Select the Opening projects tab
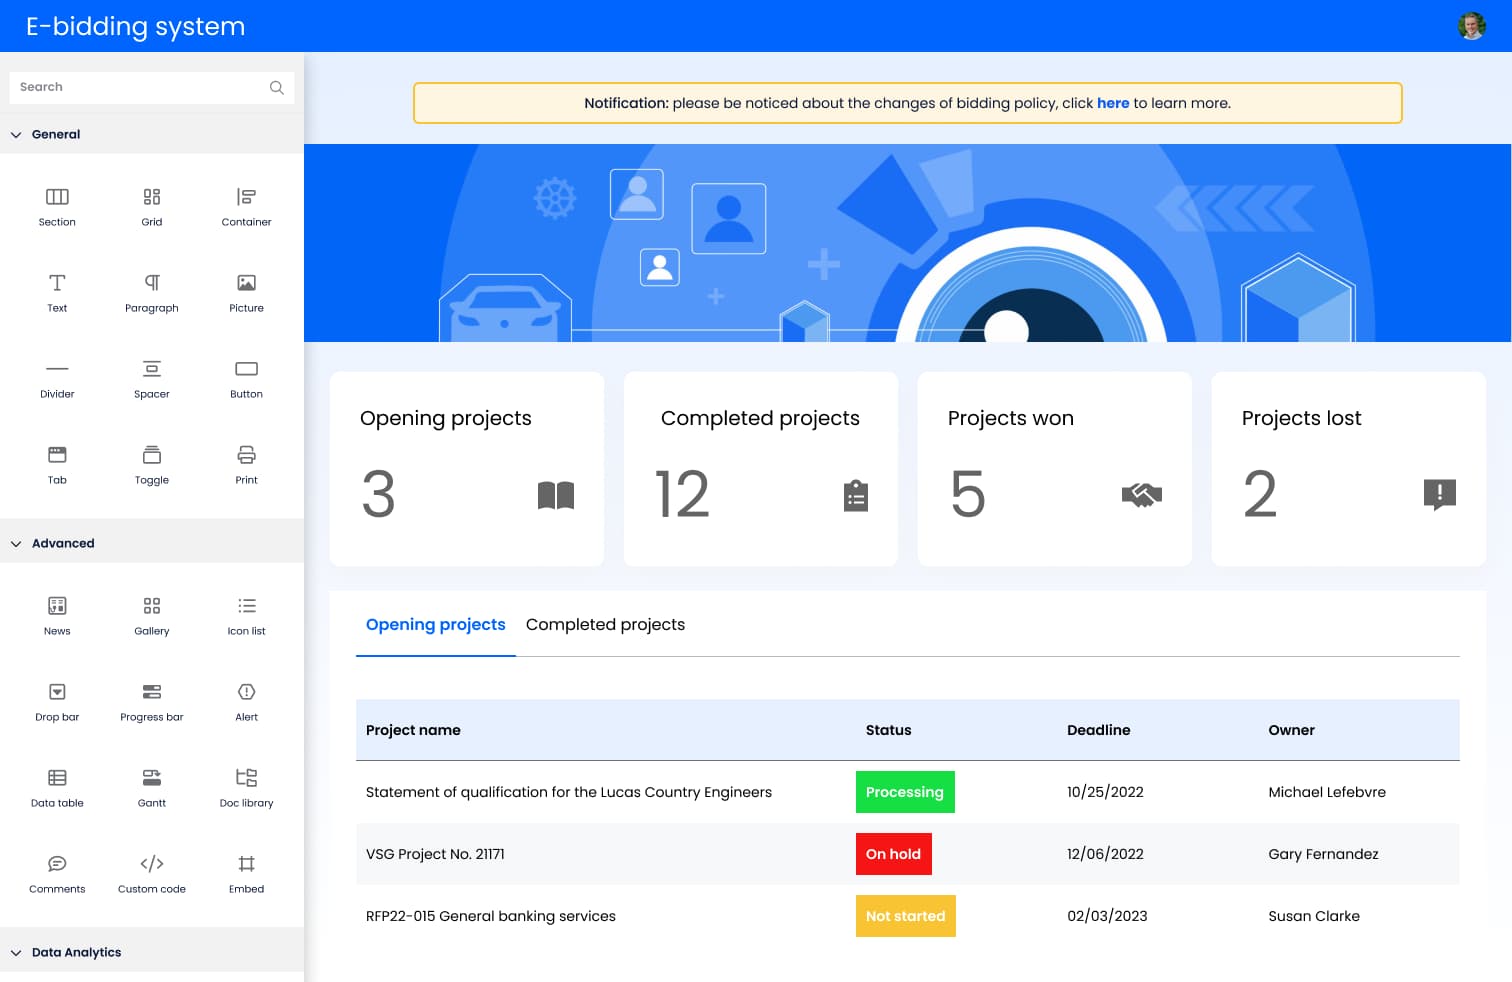The width and height of the screenshot is (1512, 982). pos(435,625)
